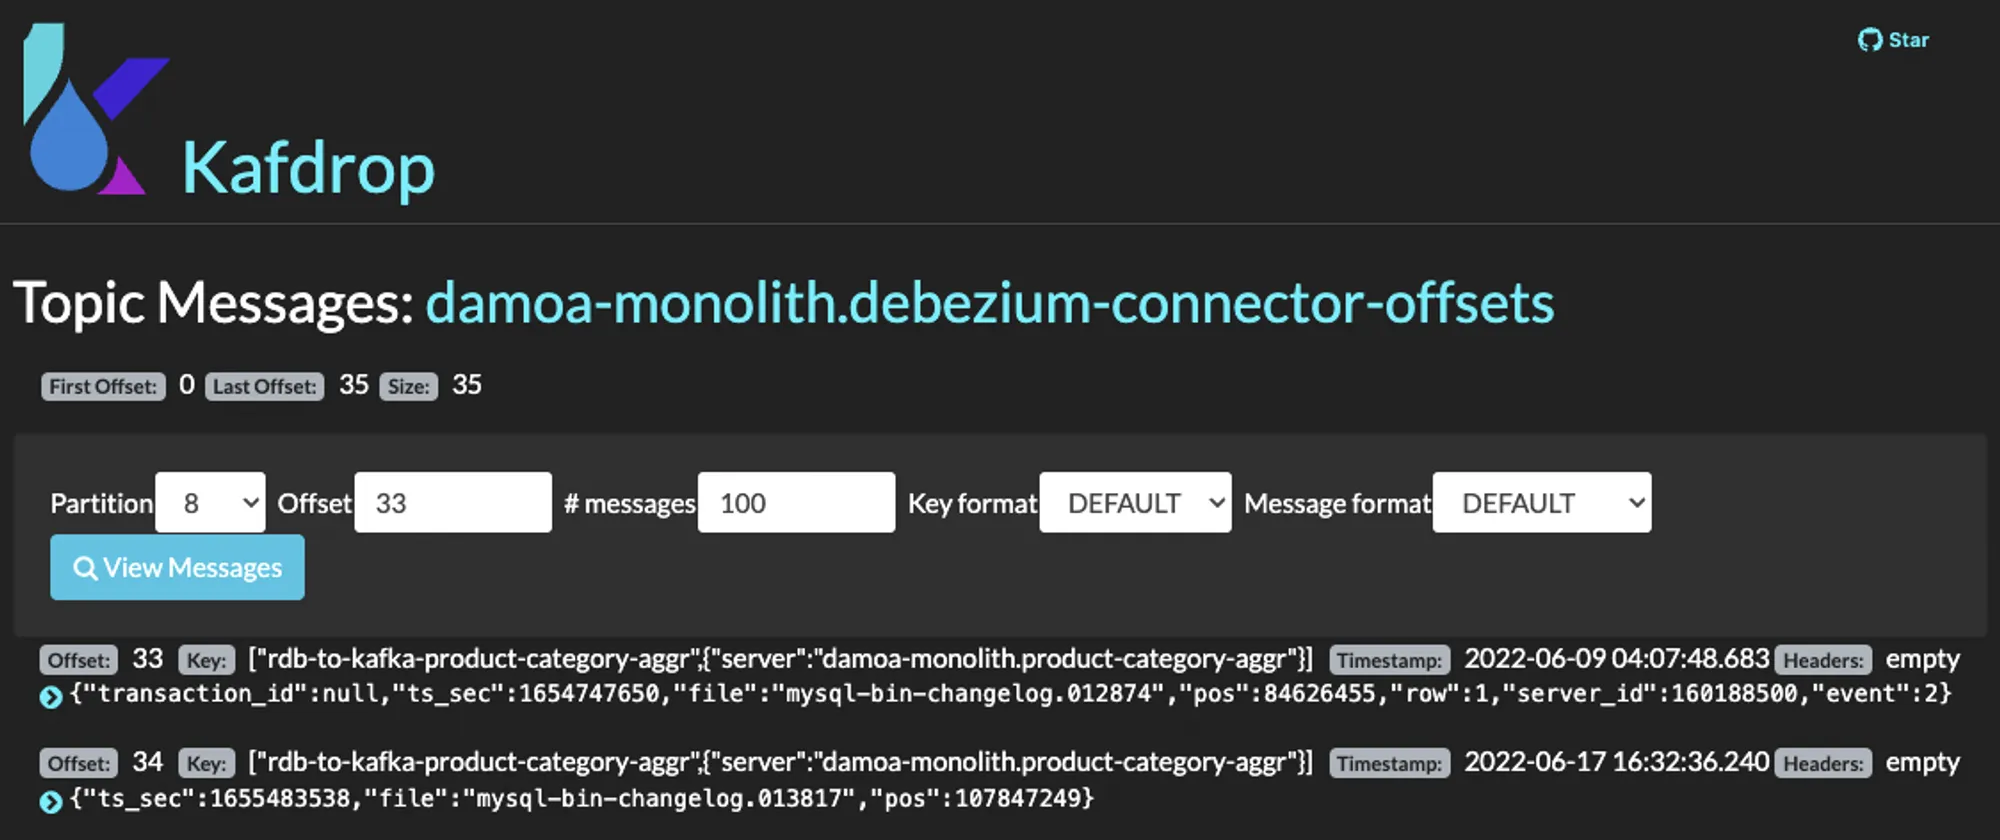Click the Last Offset badge
Screen dimensions: 2000x840
(264, 387)
